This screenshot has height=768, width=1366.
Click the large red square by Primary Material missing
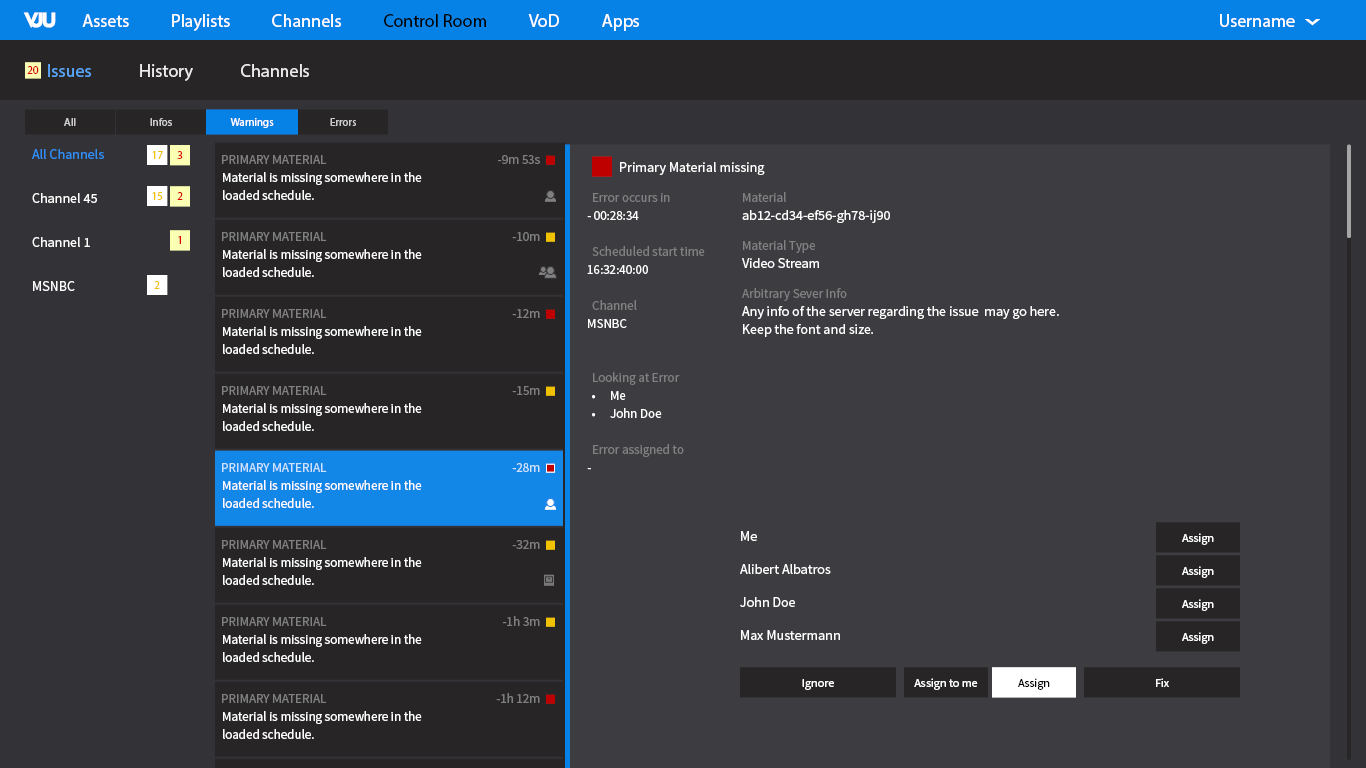click(x=601, y=167)
